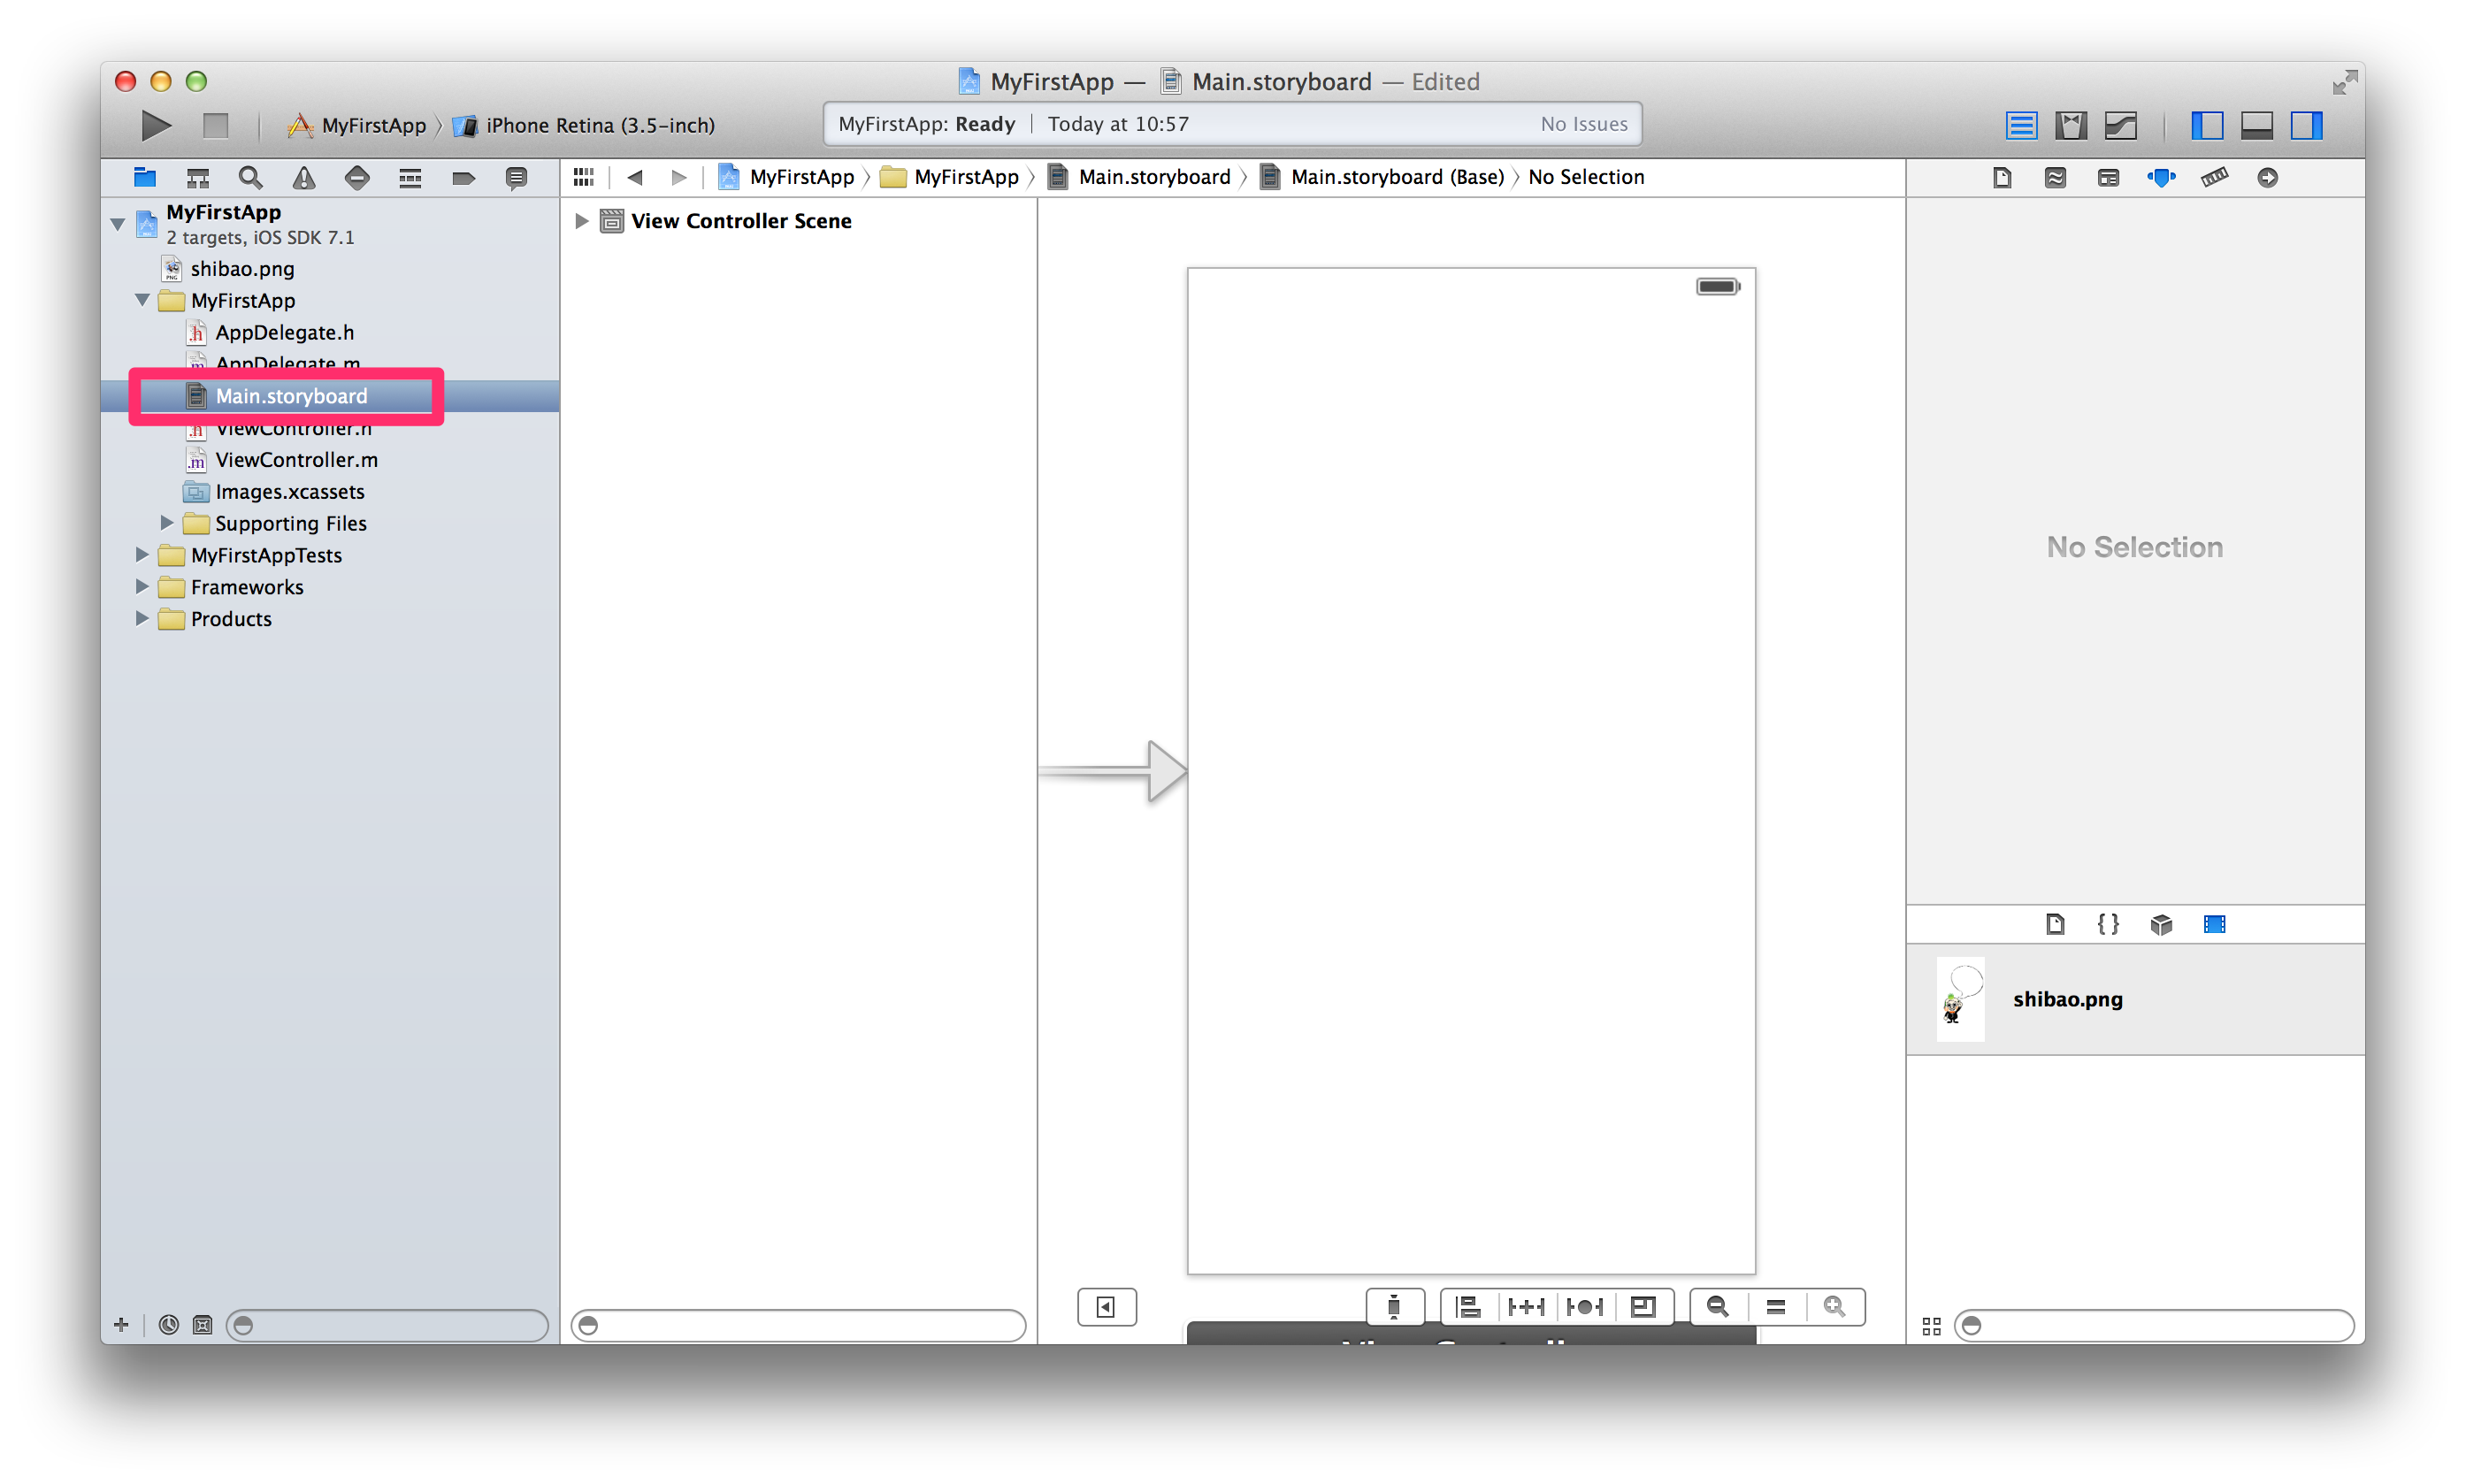This screenshot has width=2466, height=1484.
Task: Open the Object library cube icon
Action: point(2160,924)
